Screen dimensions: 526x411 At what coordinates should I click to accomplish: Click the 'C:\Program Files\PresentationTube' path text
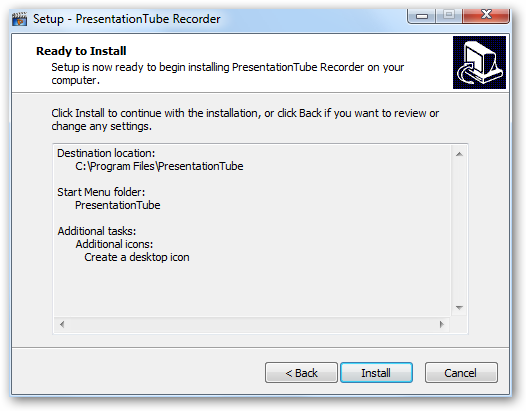point(159,166)
